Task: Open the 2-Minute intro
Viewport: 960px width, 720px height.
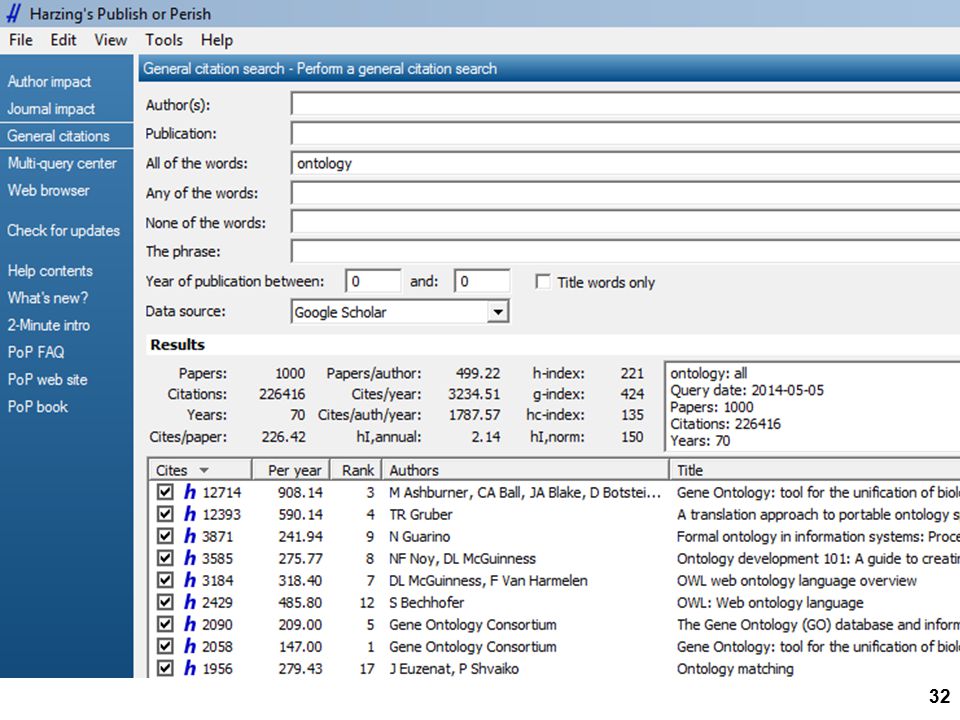Action: 48,324
